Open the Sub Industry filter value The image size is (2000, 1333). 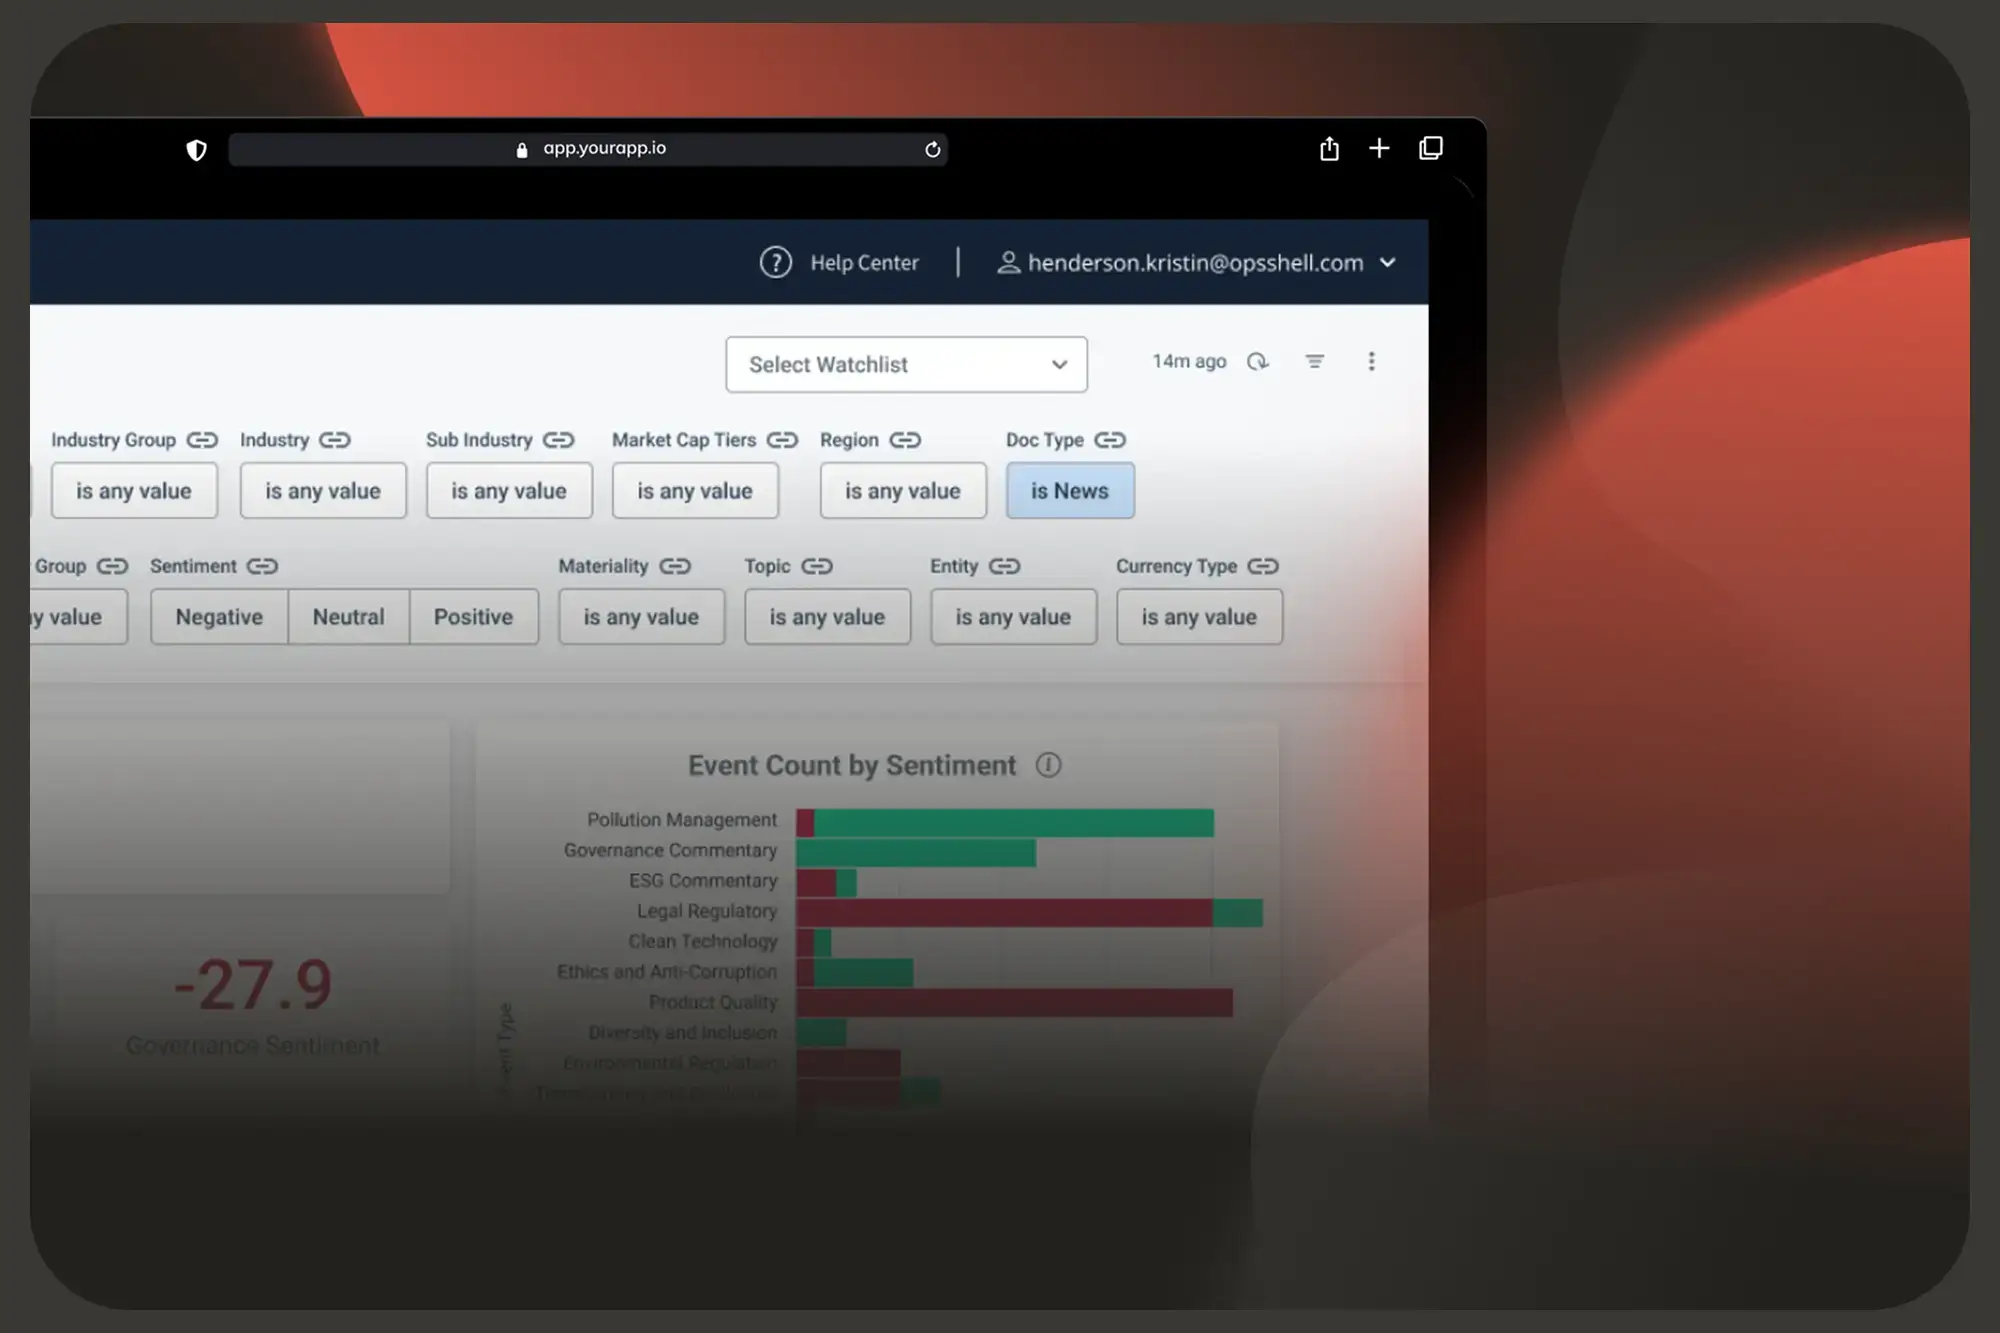coord(509,491)
